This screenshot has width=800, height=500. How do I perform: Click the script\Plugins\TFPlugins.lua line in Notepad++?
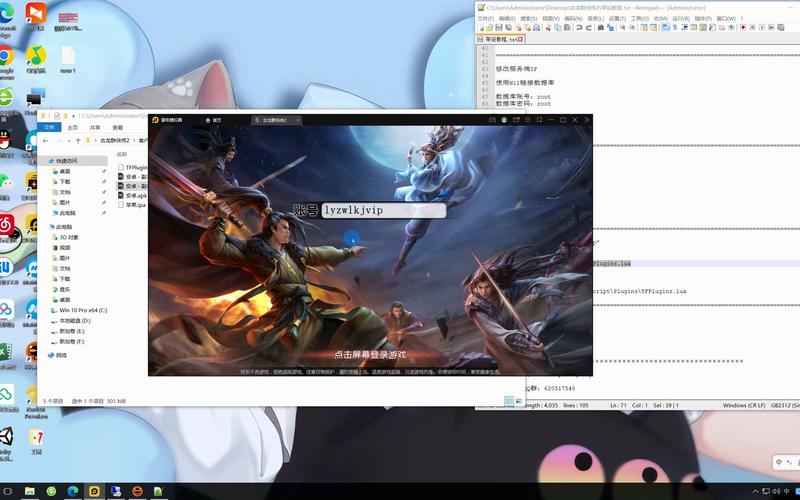click(639, 291)
